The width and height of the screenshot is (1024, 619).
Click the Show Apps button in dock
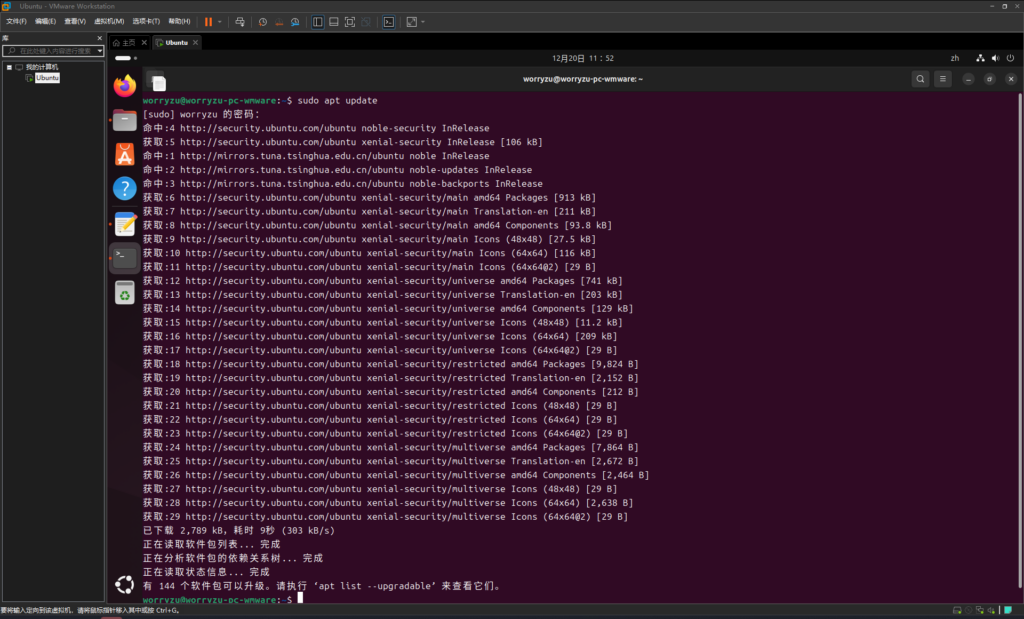124,585
